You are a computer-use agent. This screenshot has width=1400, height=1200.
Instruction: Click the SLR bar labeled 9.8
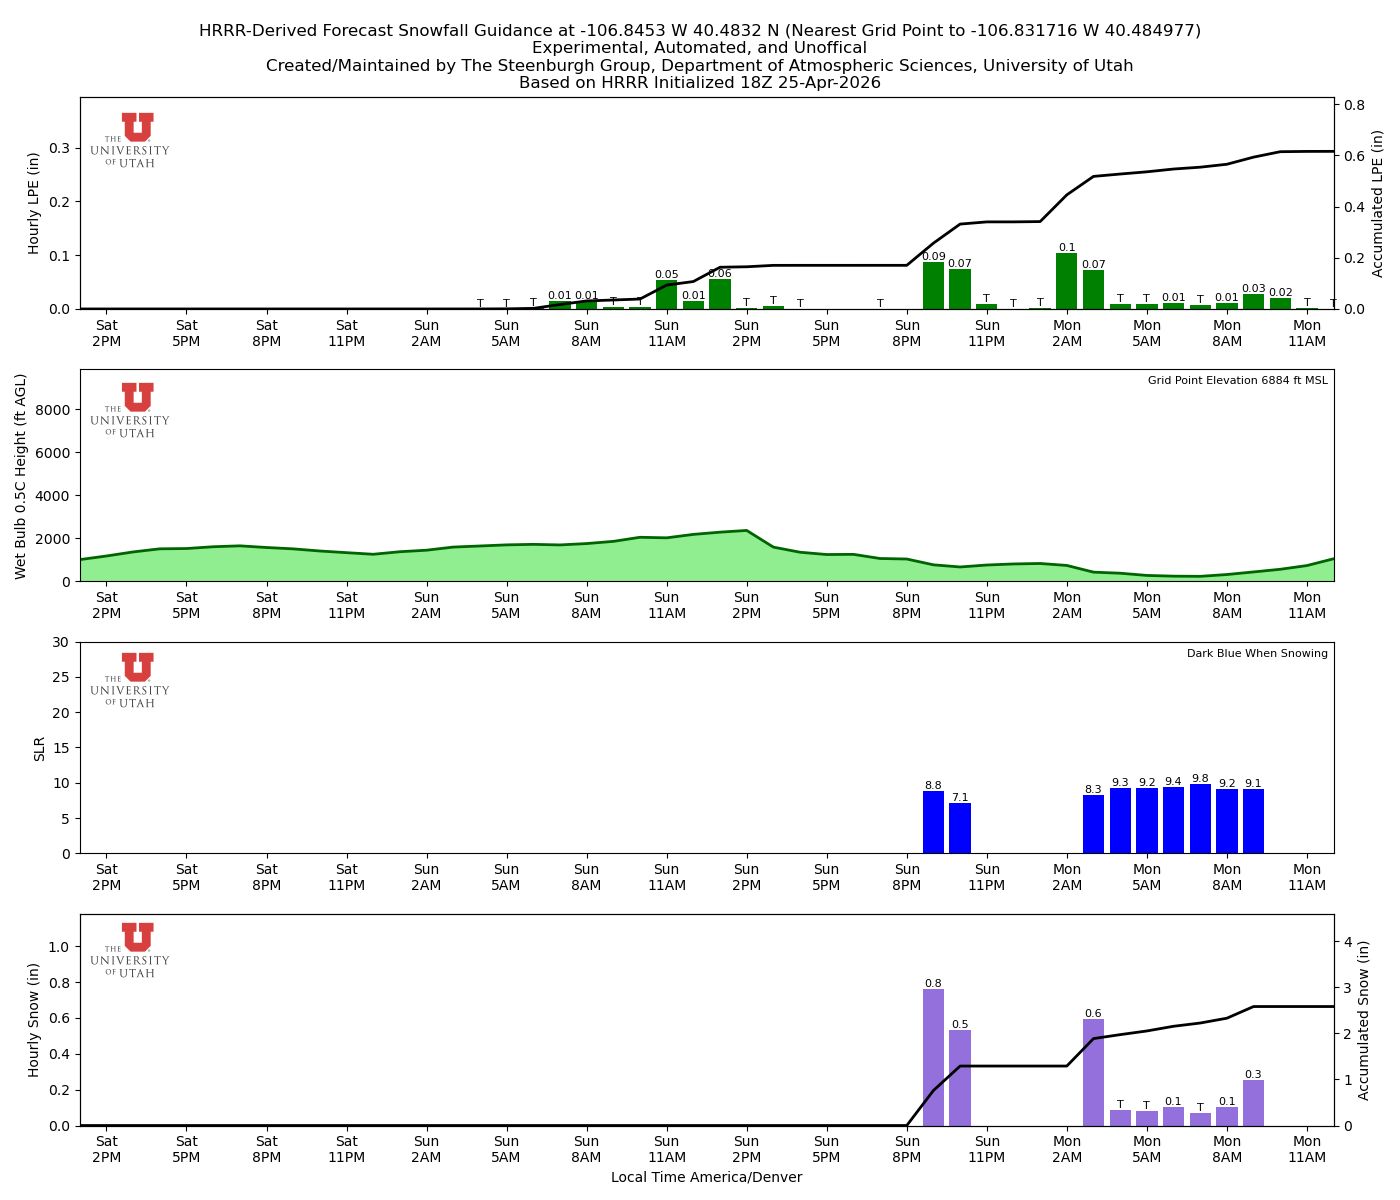tap(1201, 820)
